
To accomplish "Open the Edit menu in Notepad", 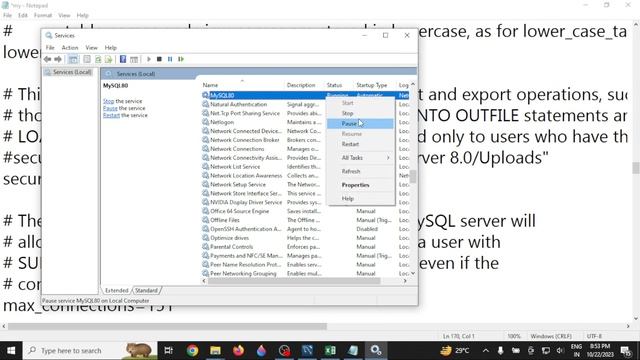I will [x=23, y=15].
